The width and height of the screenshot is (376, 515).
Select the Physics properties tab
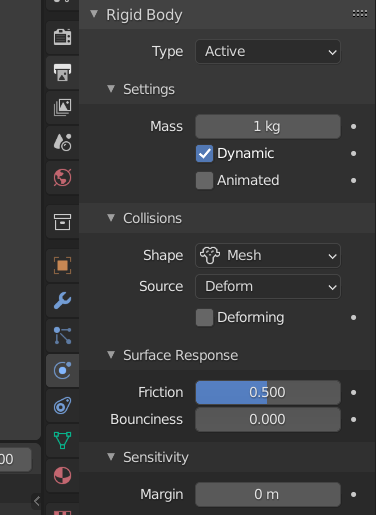63,371
